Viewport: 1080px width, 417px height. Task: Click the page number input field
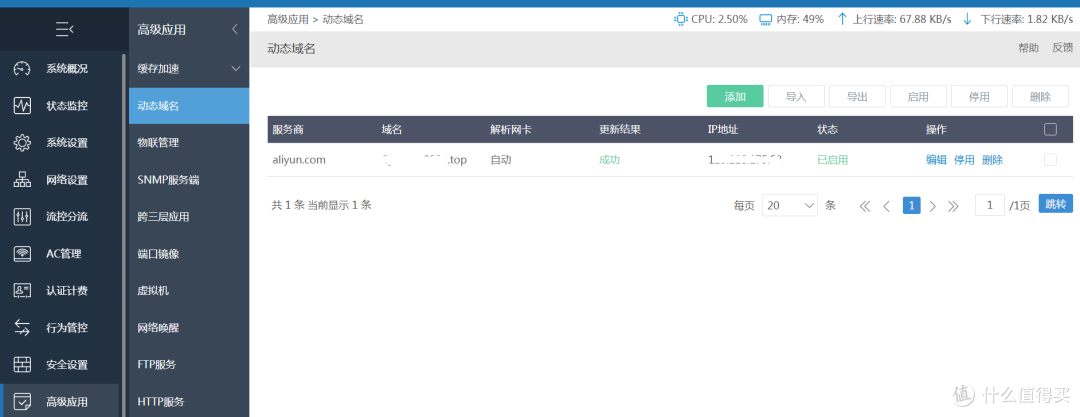coord(989,205)
